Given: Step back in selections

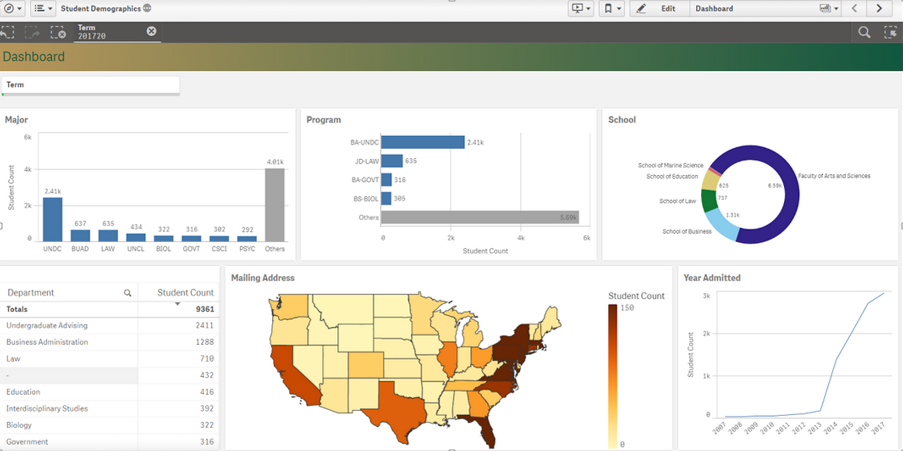Looking at the screenshot, I should (x=7, y=32).
